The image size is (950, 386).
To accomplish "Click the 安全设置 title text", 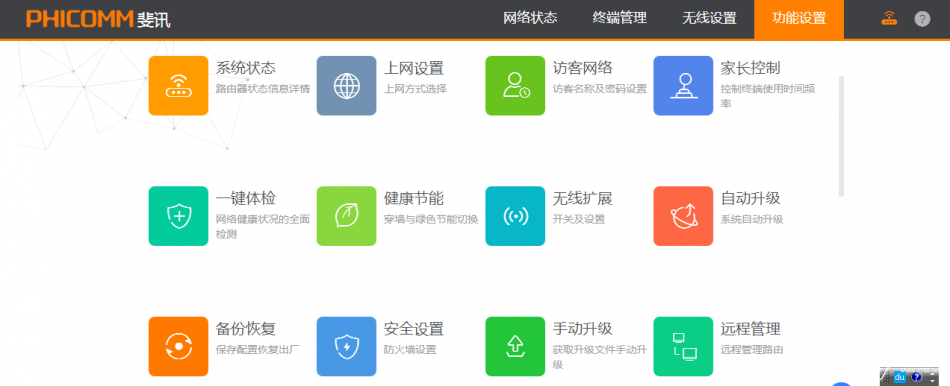I will click(414, 329).
